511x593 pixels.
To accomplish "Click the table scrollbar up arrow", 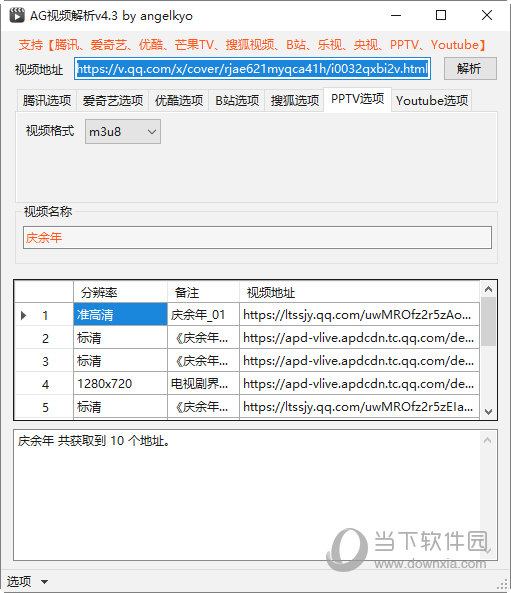I will pyautogui.click(x=488, y=289).
